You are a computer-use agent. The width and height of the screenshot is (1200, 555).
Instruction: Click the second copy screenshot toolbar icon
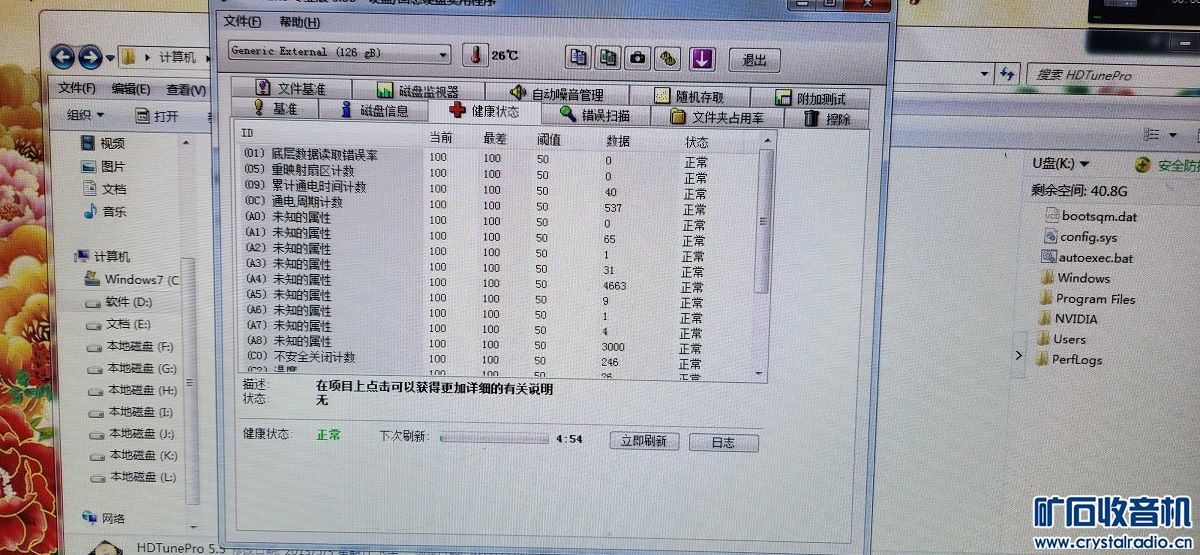pos(607,58)
